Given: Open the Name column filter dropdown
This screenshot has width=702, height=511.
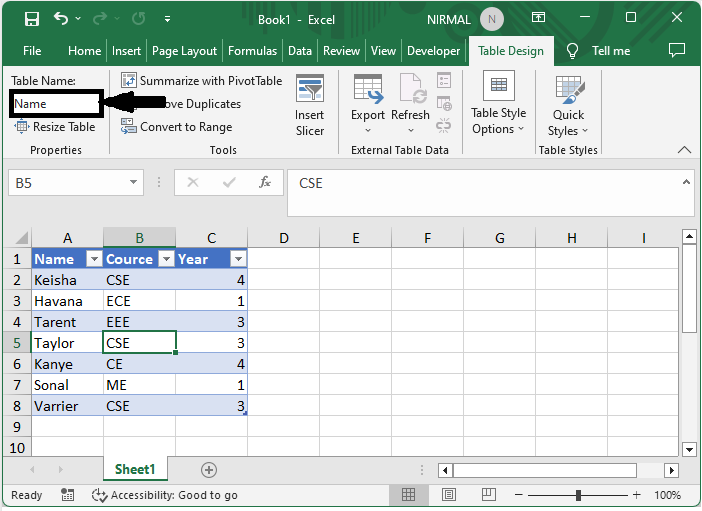Looking at the screenshot, I should point(94,259).
